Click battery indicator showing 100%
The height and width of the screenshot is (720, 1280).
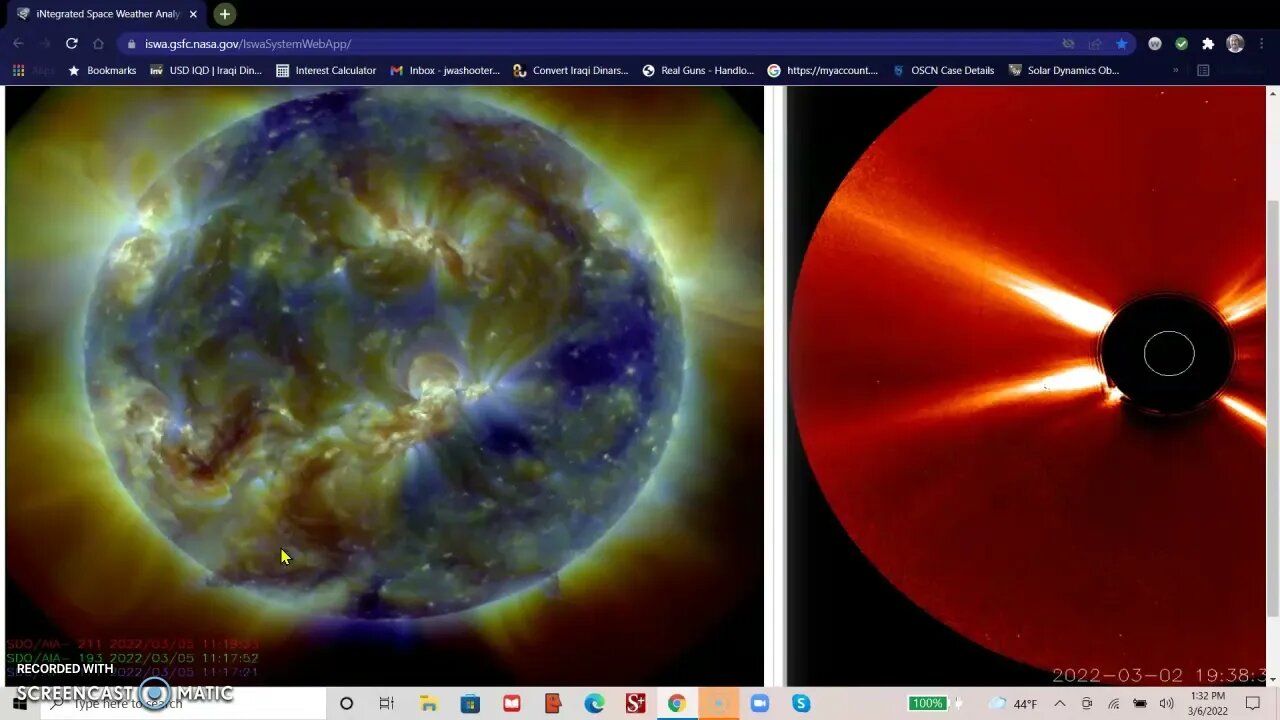tap(927, 704)
